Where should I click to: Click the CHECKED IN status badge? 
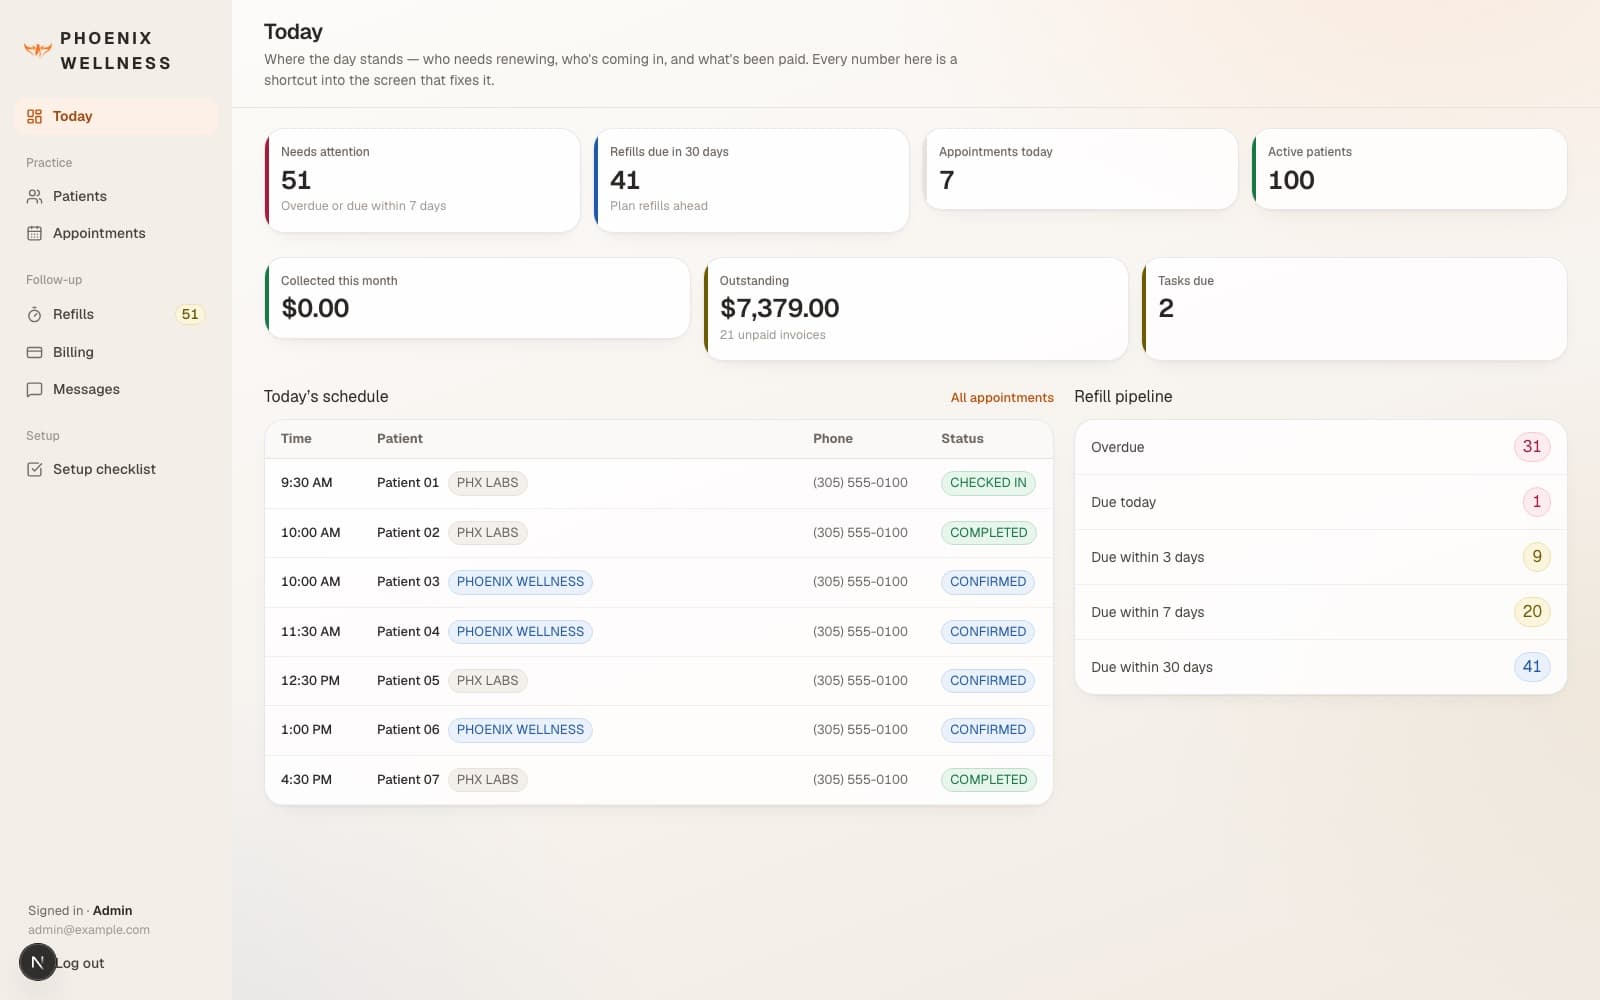tap(988, 483)
